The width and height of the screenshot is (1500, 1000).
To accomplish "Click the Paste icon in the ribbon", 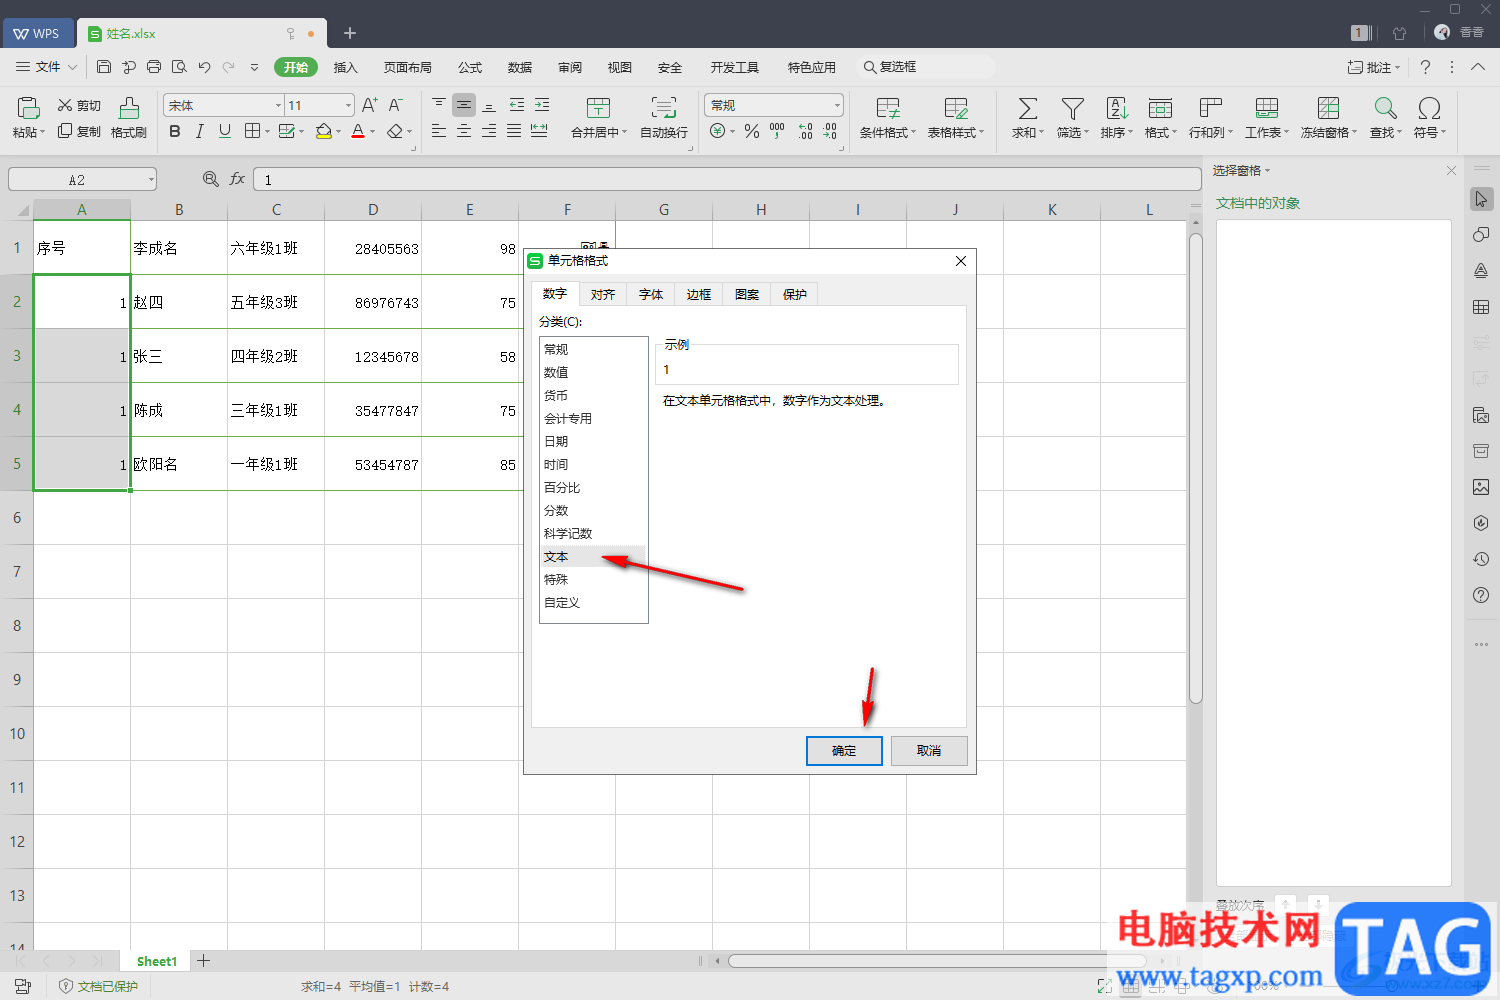I will tap(28, 108).
